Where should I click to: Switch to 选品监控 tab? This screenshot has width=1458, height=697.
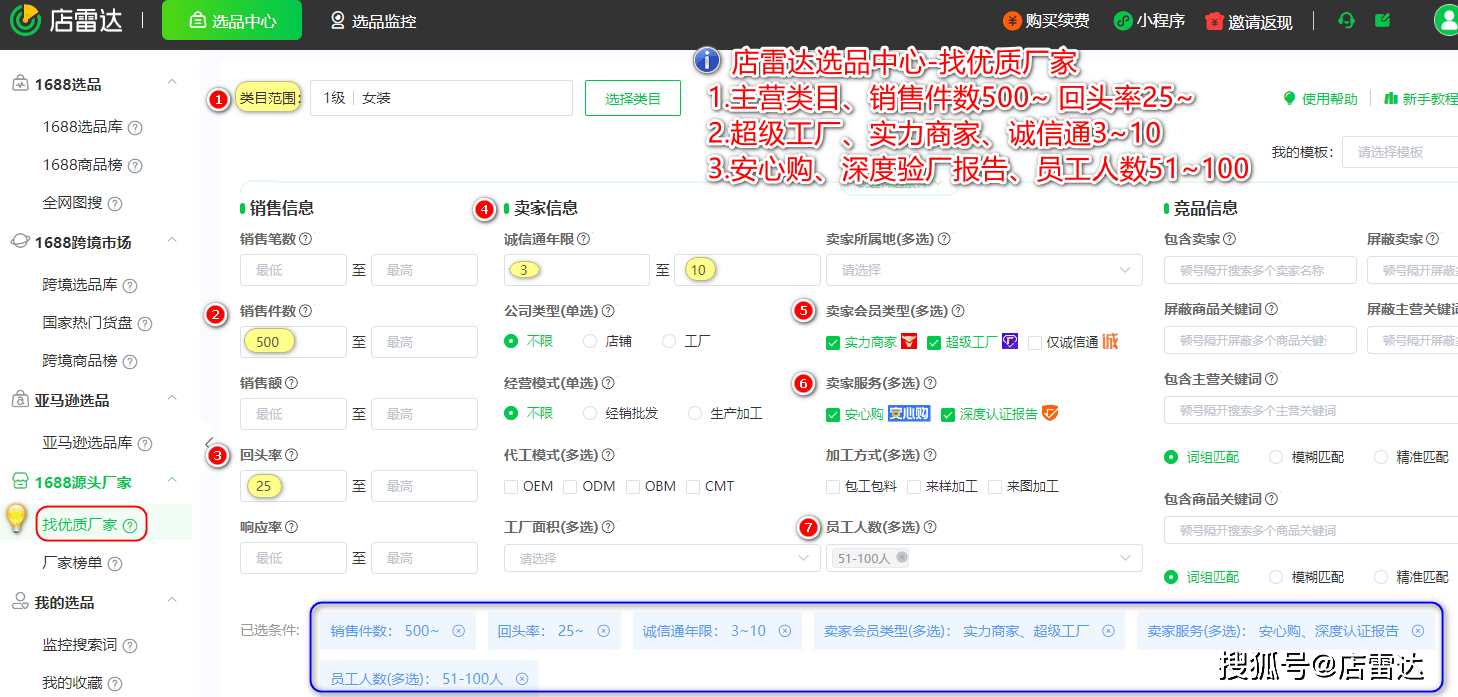pos(373,20)
